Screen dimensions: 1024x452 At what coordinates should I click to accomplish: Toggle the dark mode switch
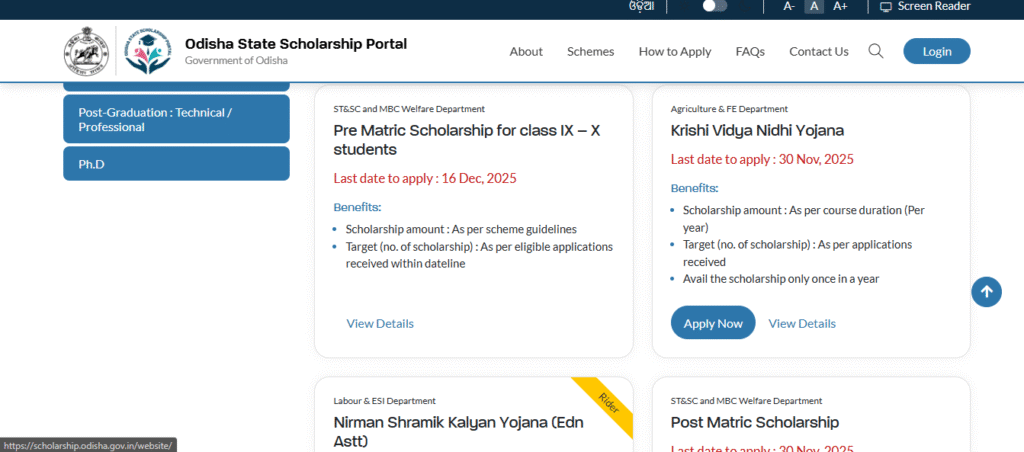point(714,6)
